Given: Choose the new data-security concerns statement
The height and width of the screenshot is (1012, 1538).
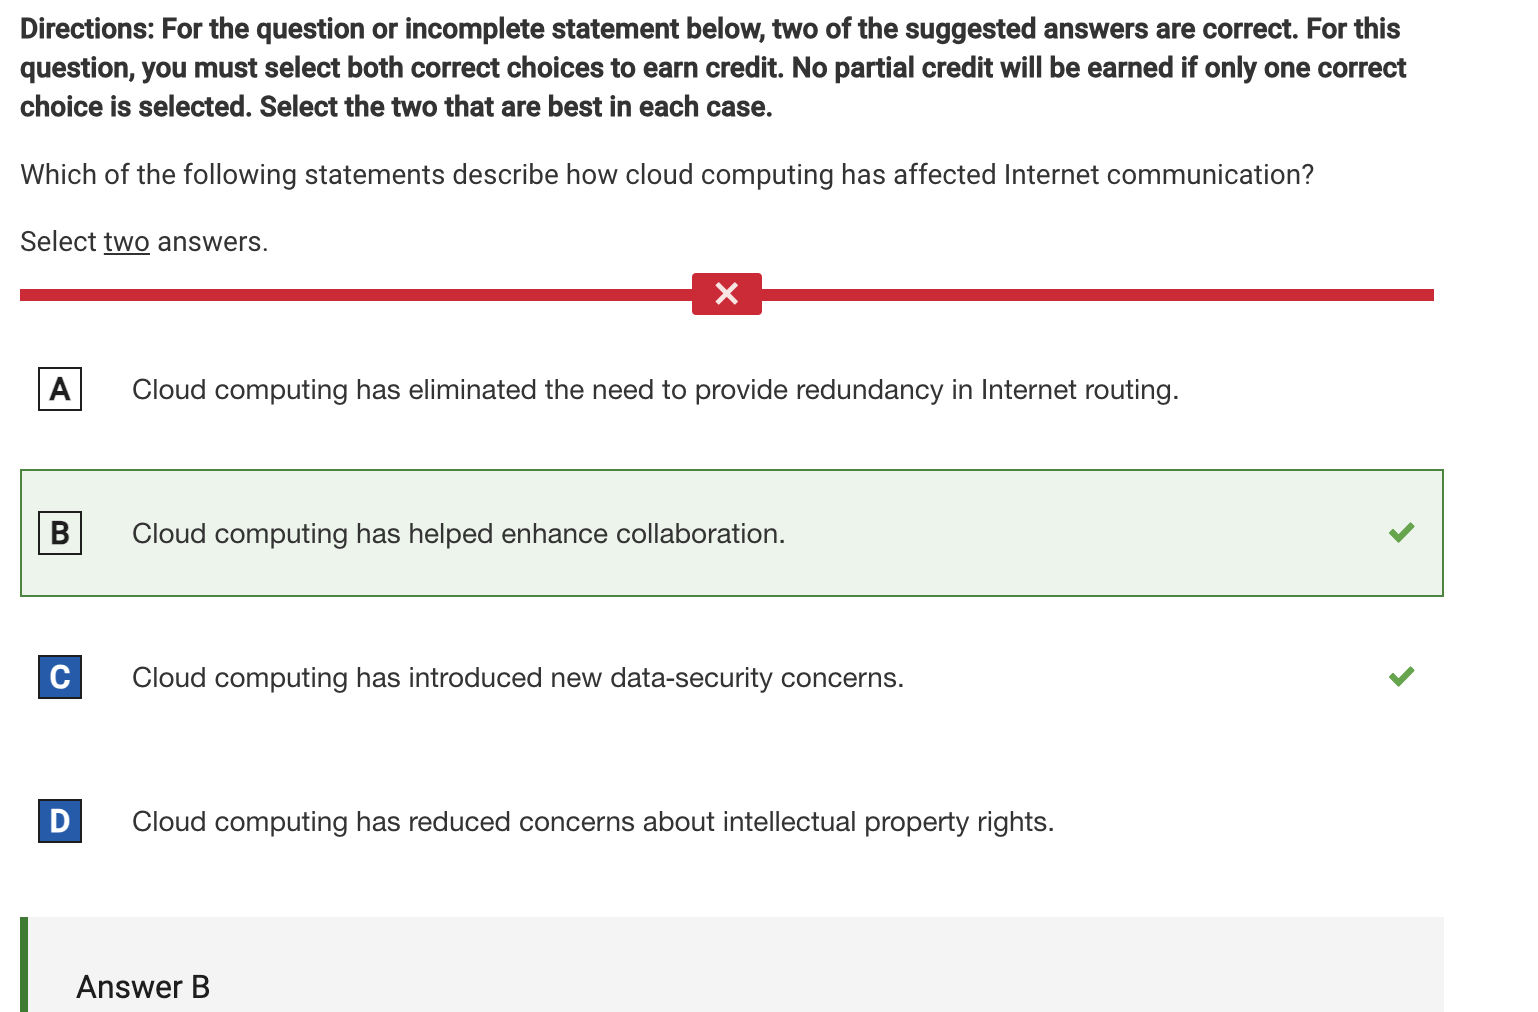Looking at the screenshot, I should (518, 678).
